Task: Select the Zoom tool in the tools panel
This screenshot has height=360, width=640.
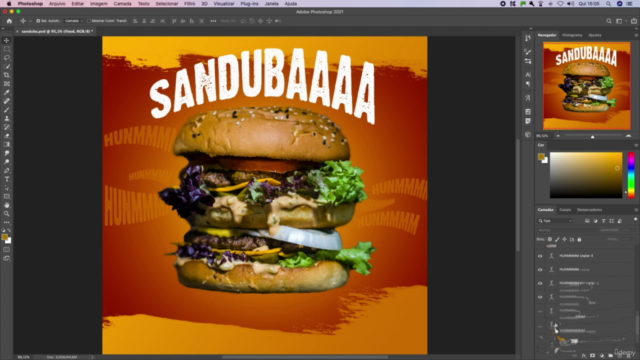Action: click(7, 214)
